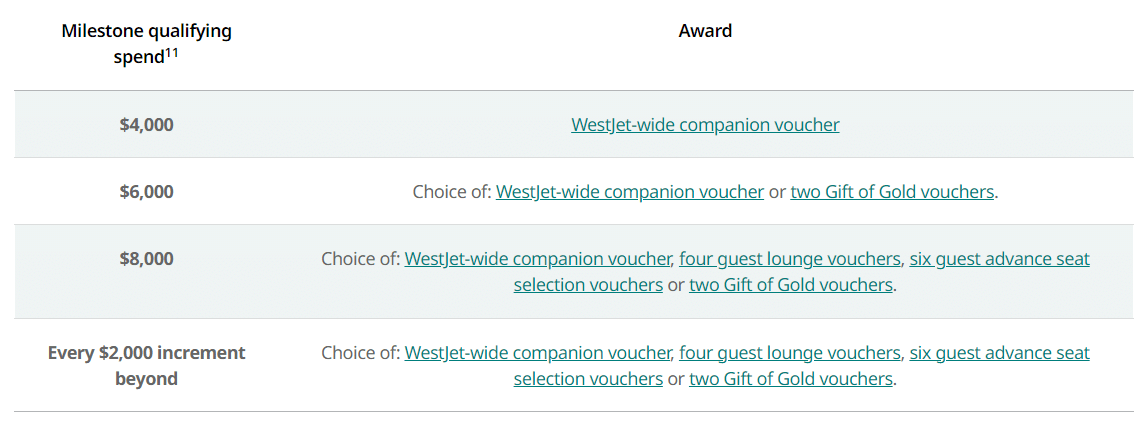Click the Choice of text in $8,000 row
The height and width of the screenshot is (430, 1145).
pos(360,259)
